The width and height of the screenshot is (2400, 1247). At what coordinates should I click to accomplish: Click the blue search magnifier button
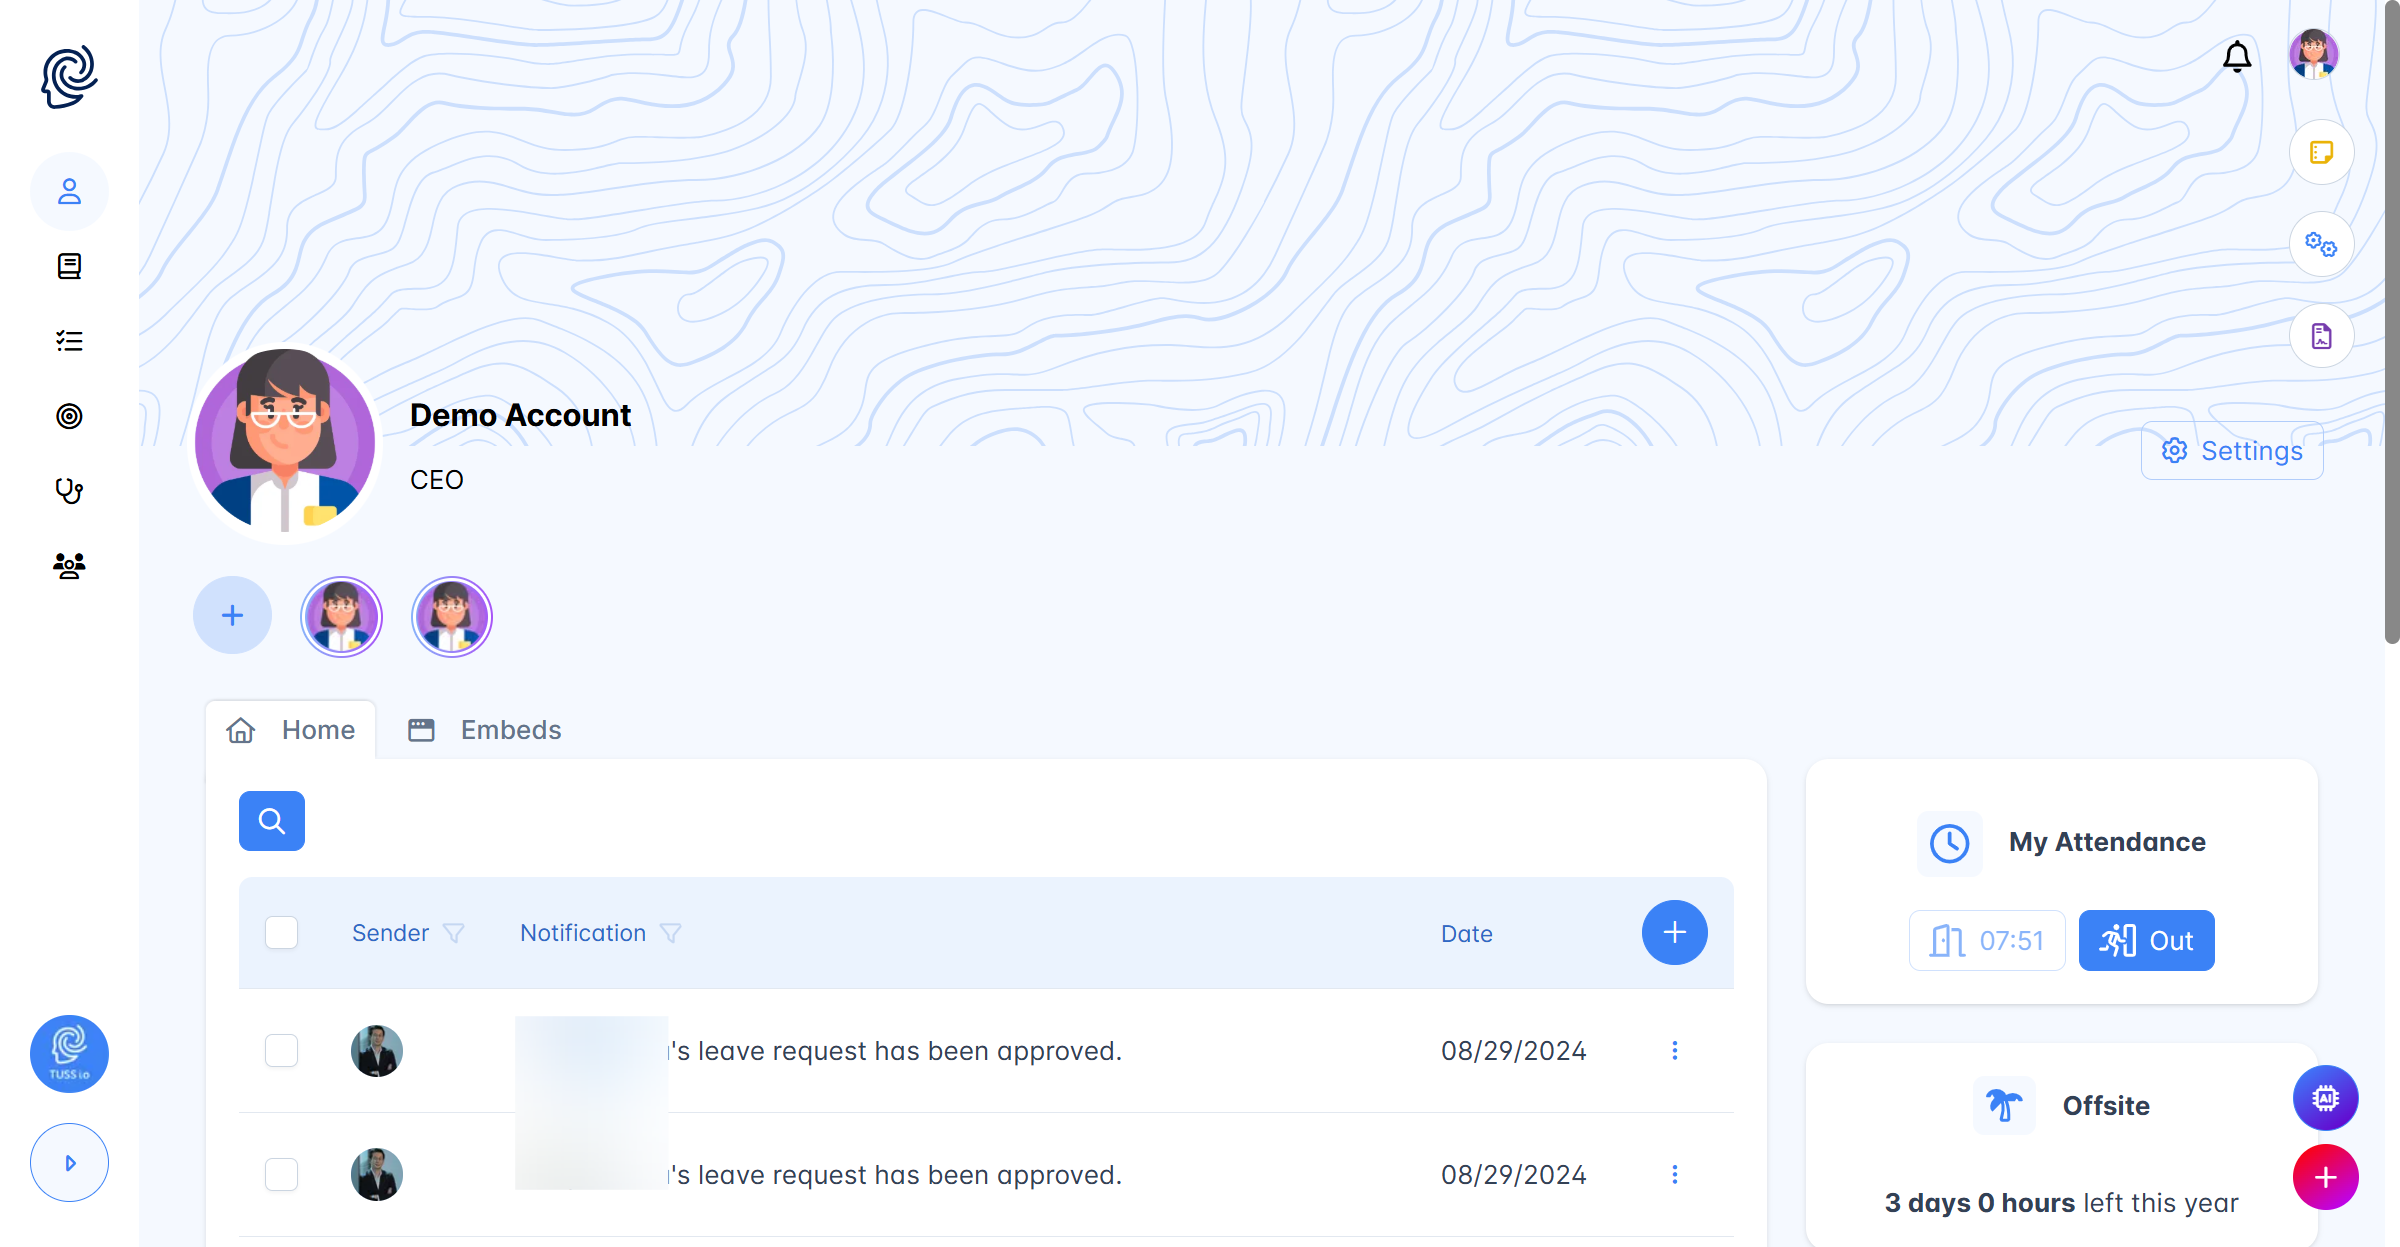(x=272, y=821)
